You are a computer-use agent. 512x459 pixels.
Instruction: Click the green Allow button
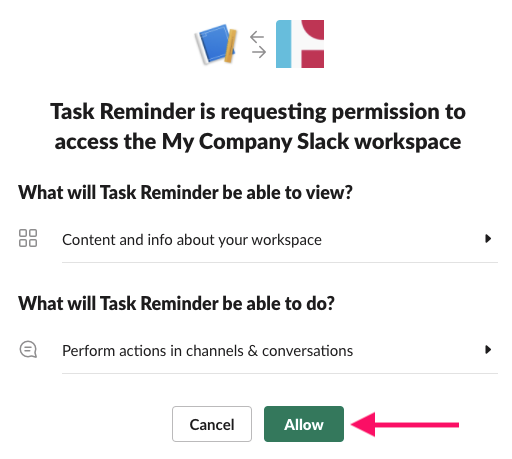coord(304,424)
